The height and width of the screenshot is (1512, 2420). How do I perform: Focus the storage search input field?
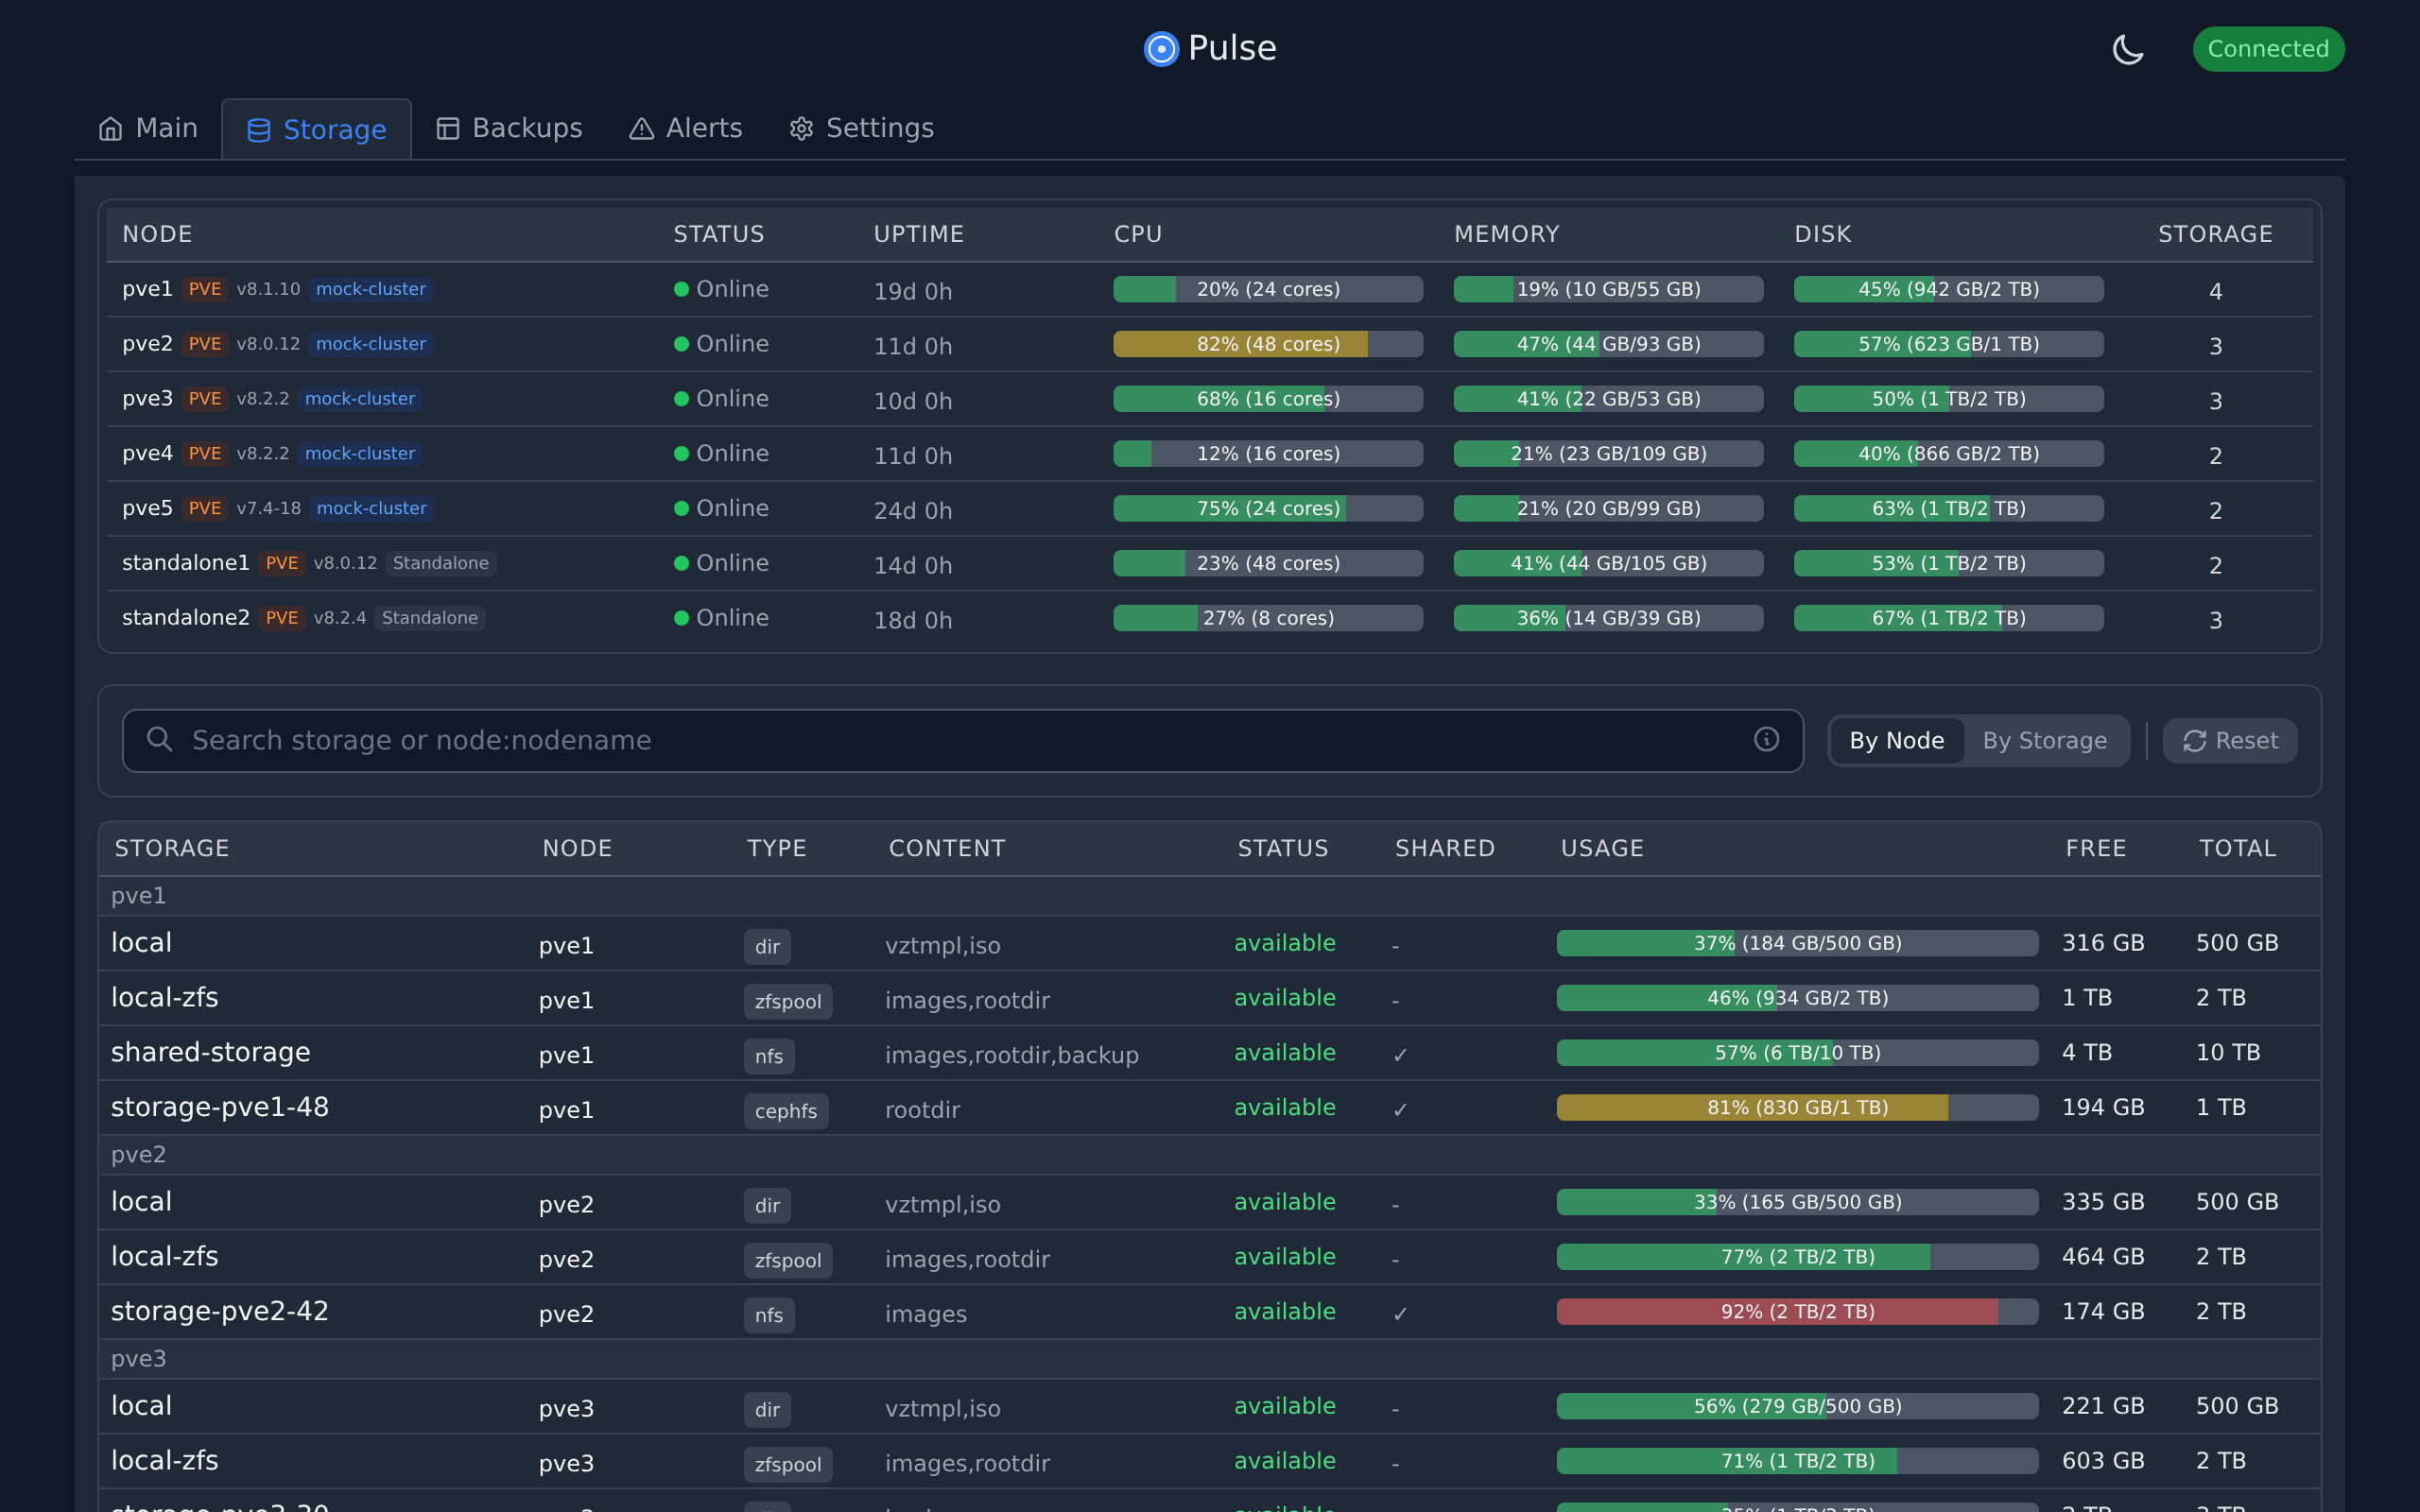[x=960, y=741]
